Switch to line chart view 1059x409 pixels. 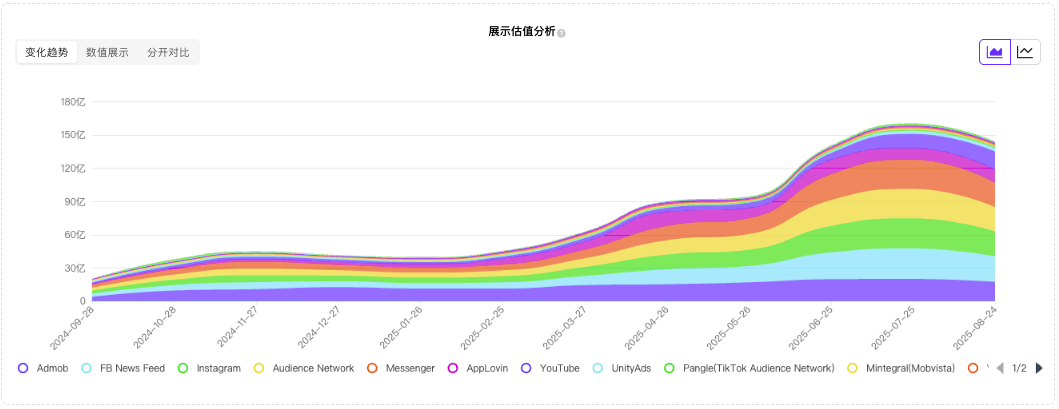1025,52
